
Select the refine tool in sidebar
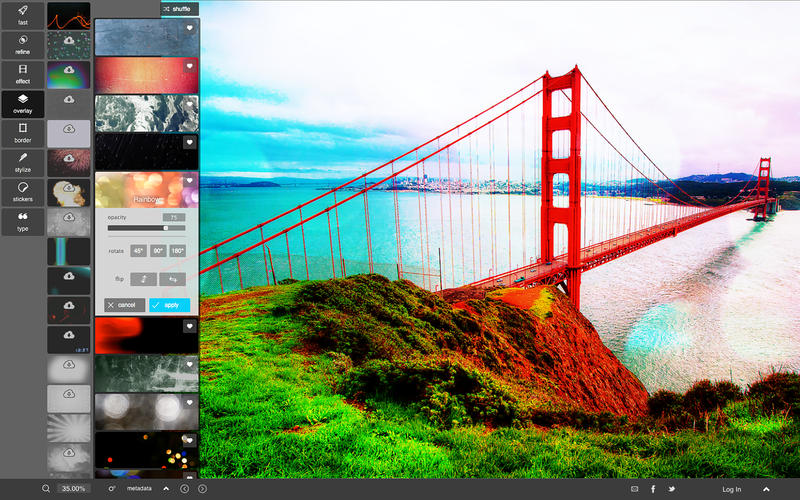[22, 44]
